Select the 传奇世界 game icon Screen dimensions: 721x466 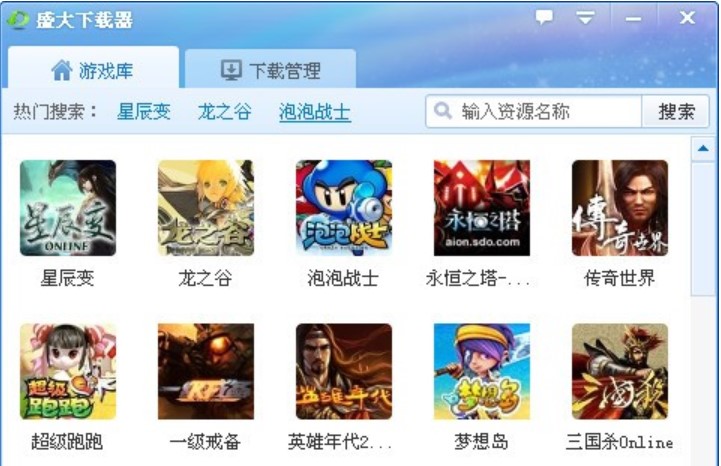(620, 208)
